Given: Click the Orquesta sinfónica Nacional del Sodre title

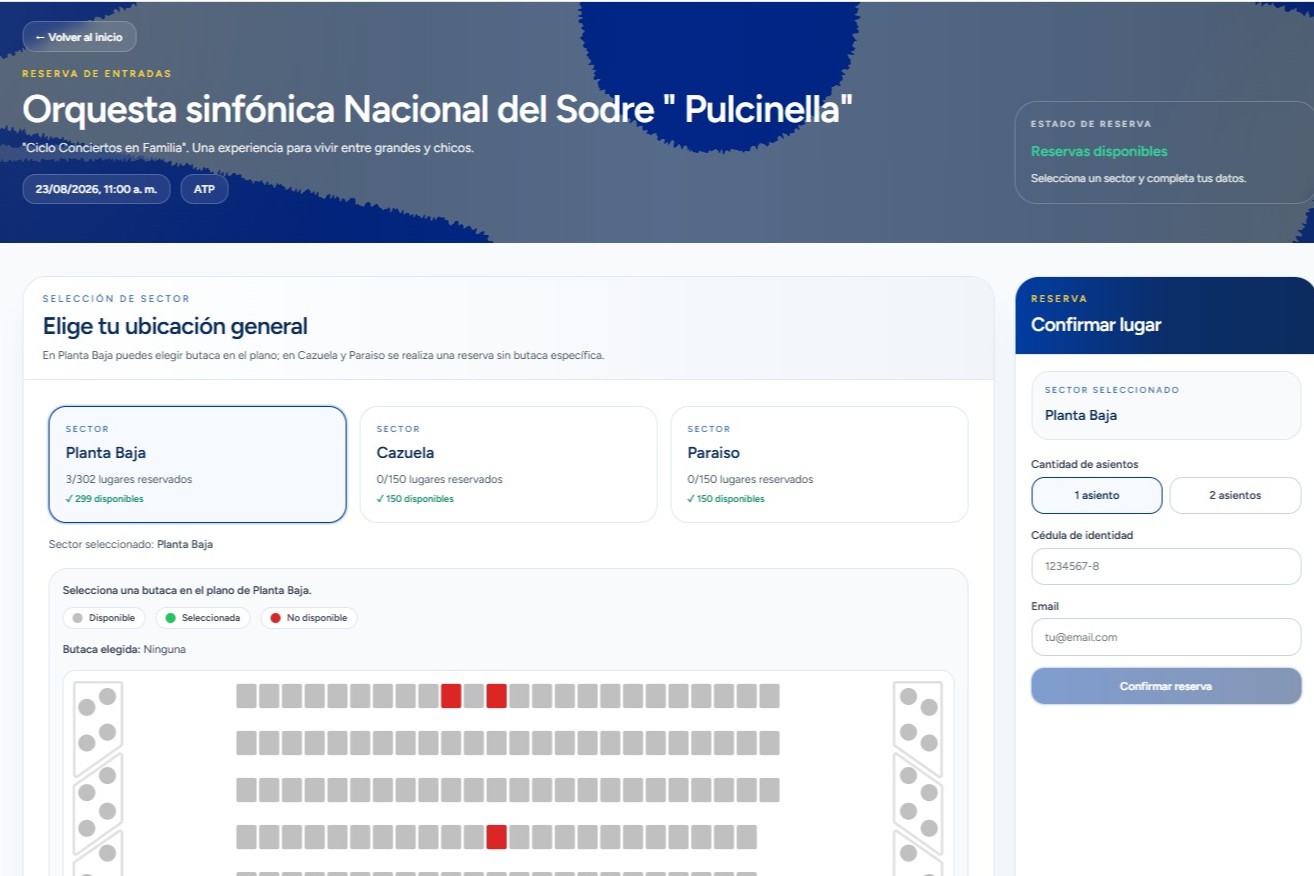Looking at the screenshot, I should click(x=438, y=110).
